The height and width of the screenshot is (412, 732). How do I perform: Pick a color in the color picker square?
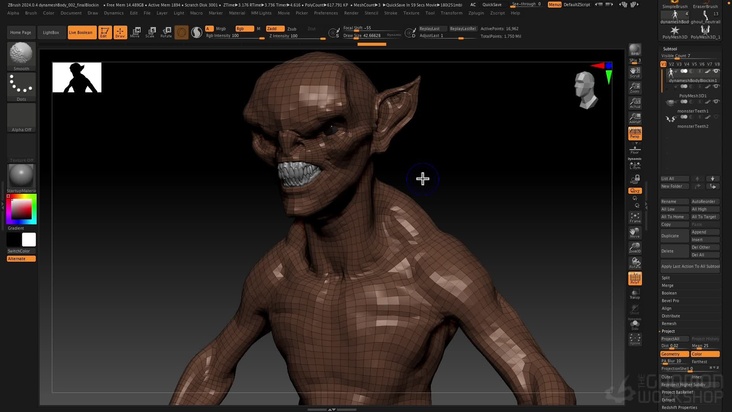(x=20, y=209)
